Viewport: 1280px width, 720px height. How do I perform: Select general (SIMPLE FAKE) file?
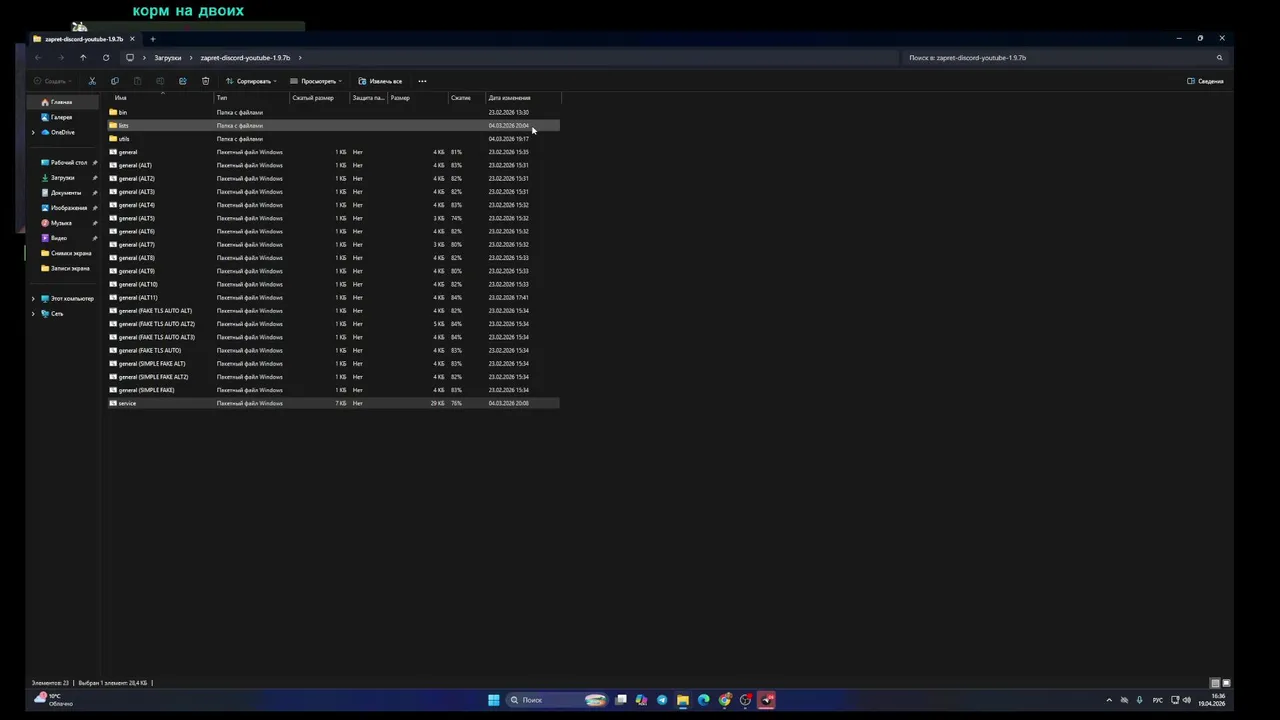pos(333,390)
